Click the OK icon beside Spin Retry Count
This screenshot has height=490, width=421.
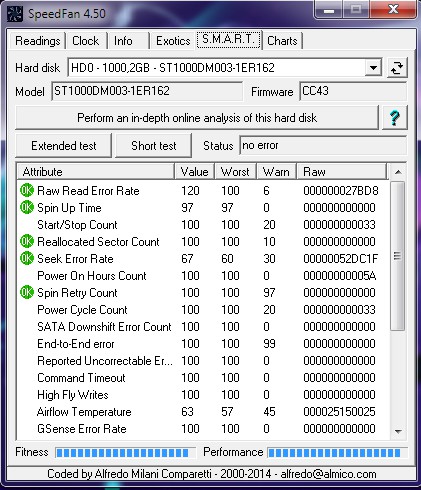click(27, 292)
